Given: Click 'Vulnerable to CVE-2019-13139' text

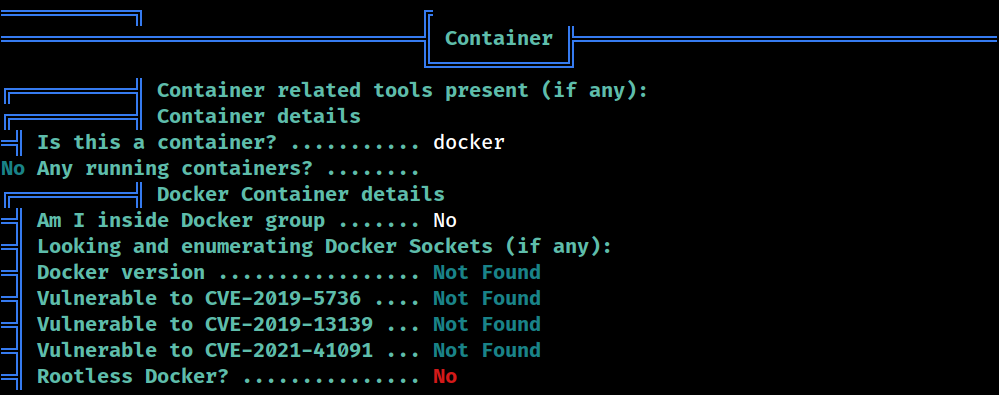Looking at the screenshot, I should pyautogui.click(x=205, y=324).
